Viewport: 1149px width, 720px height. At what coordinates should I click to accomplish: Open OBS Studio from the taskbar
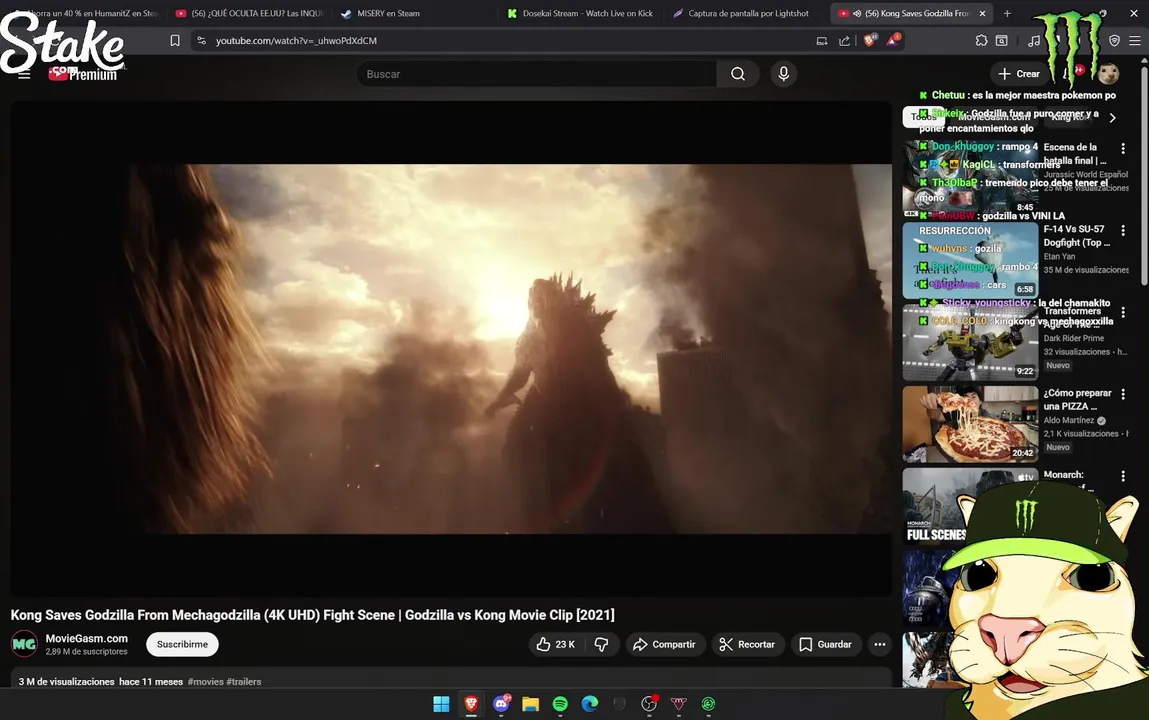tap(649, 704)
